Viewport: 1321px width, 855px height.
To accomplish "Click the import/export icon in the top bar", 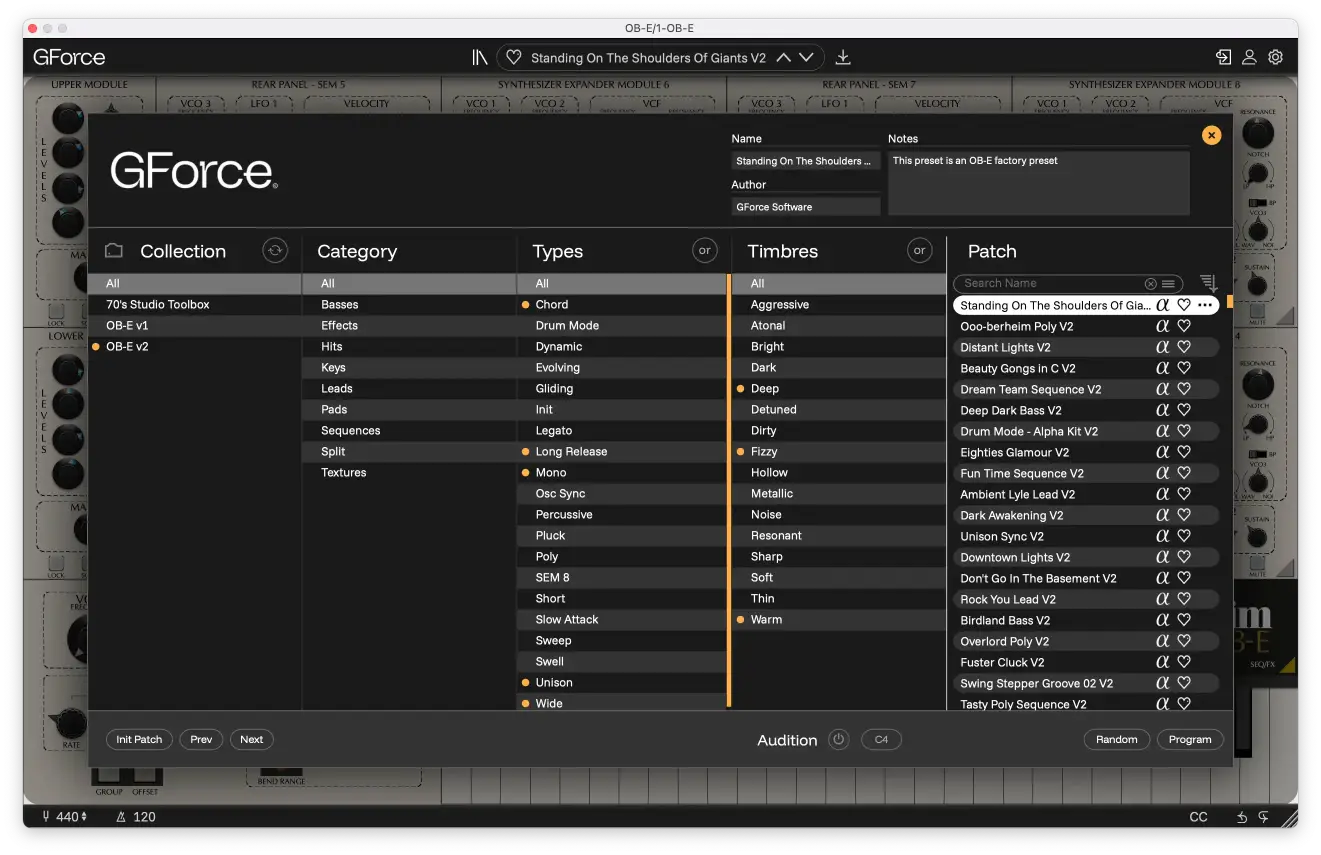I will (1223, 58).
